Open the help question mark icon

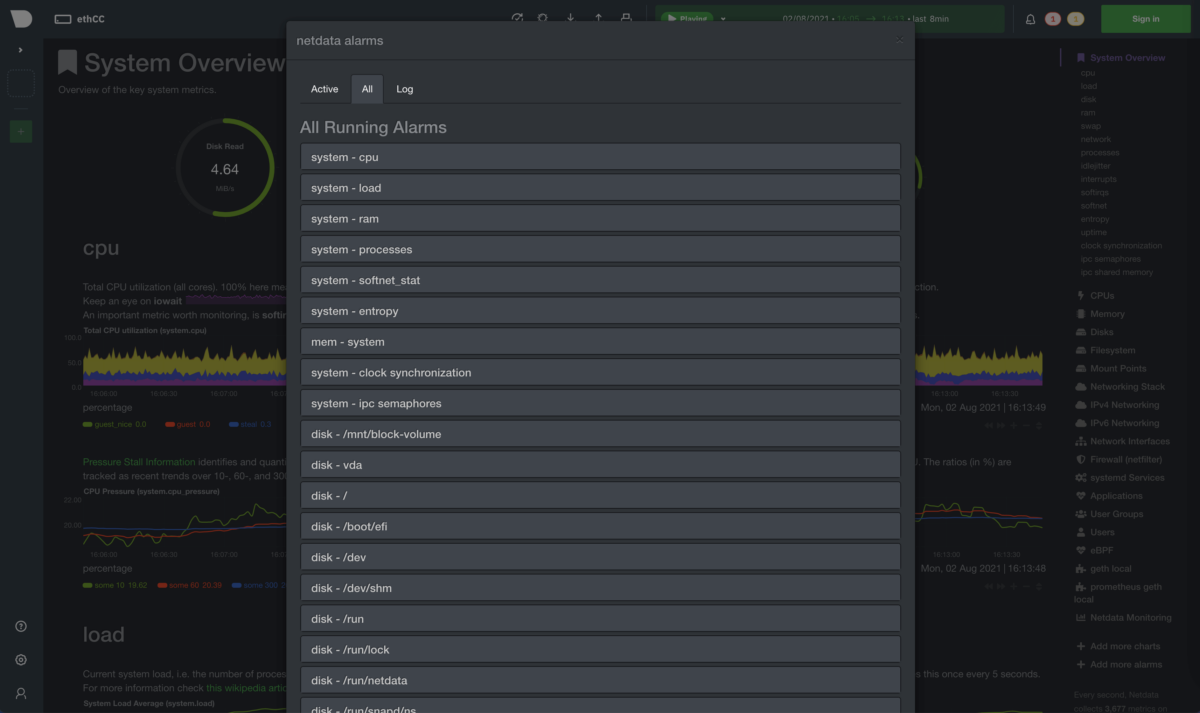pyautogui.click(x=21, y=627)
